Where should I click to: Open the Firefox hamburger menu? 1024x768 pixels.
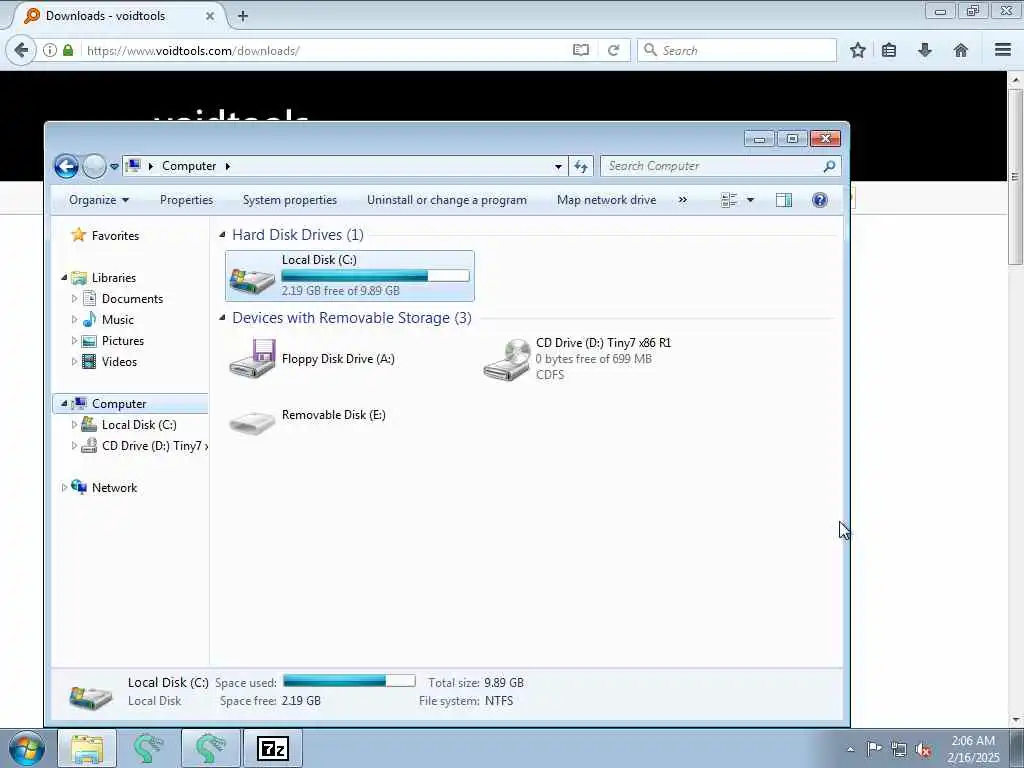[1003, 50]
